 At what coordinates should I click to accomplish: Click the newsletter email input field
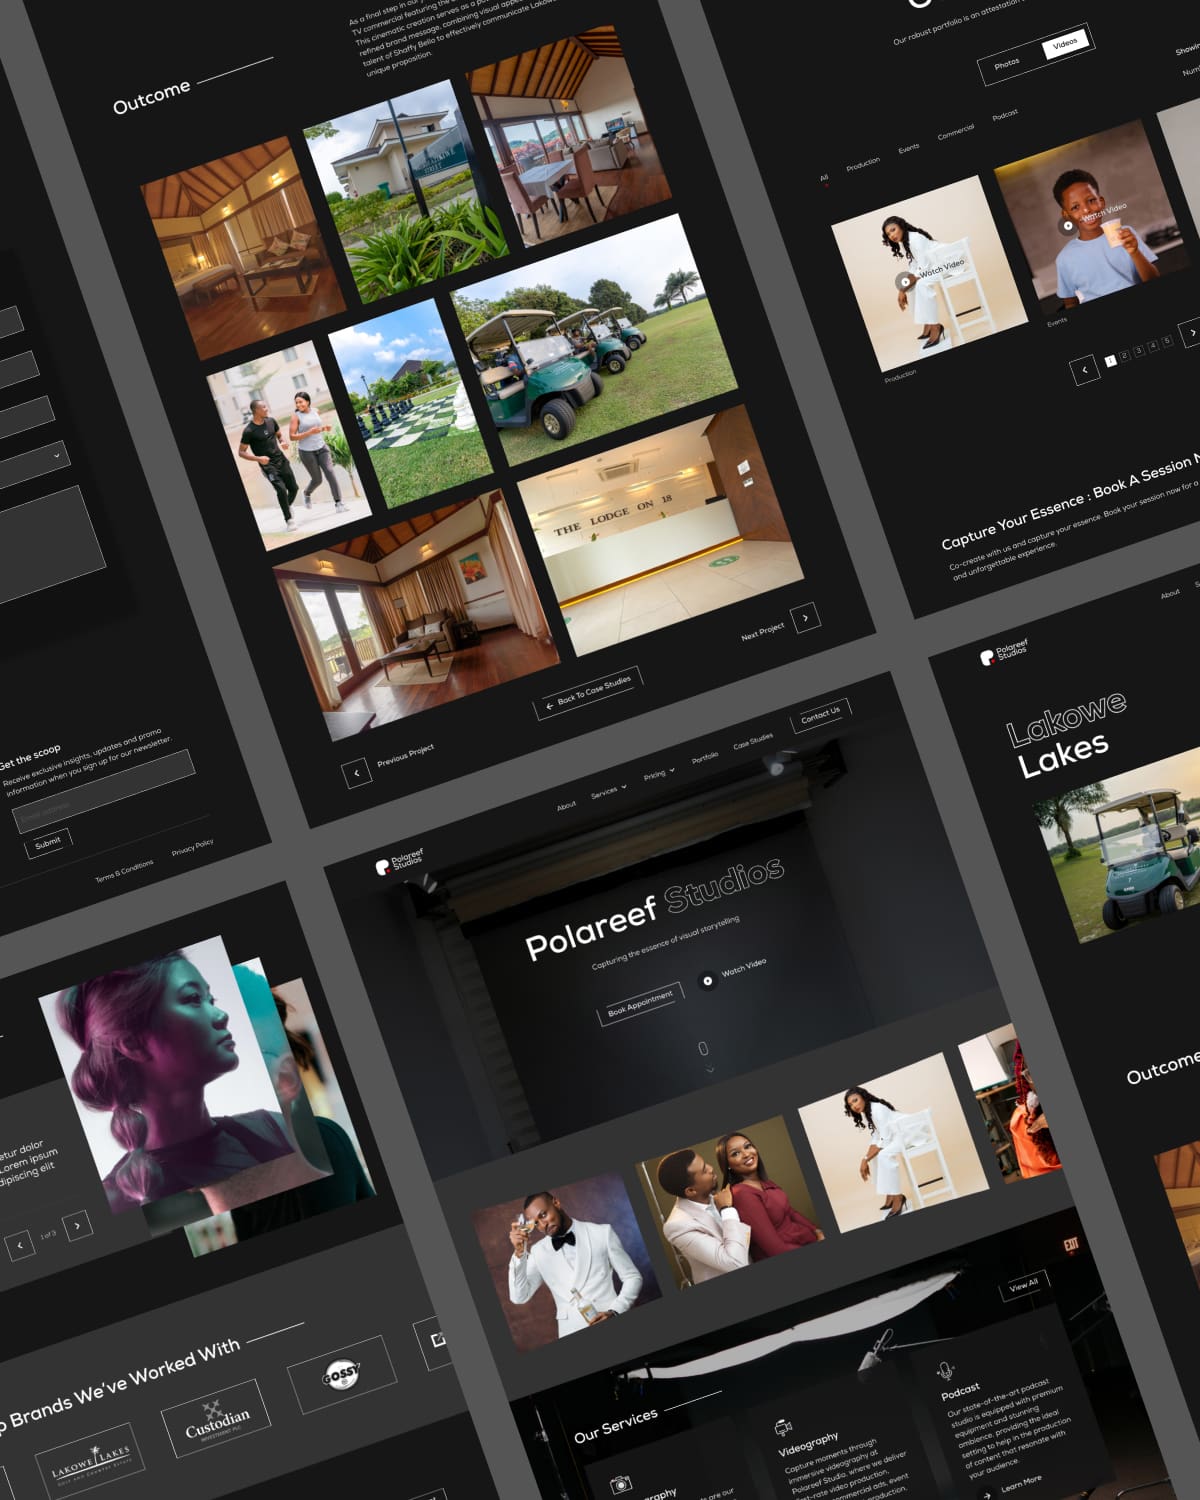(x=103, y=792)
